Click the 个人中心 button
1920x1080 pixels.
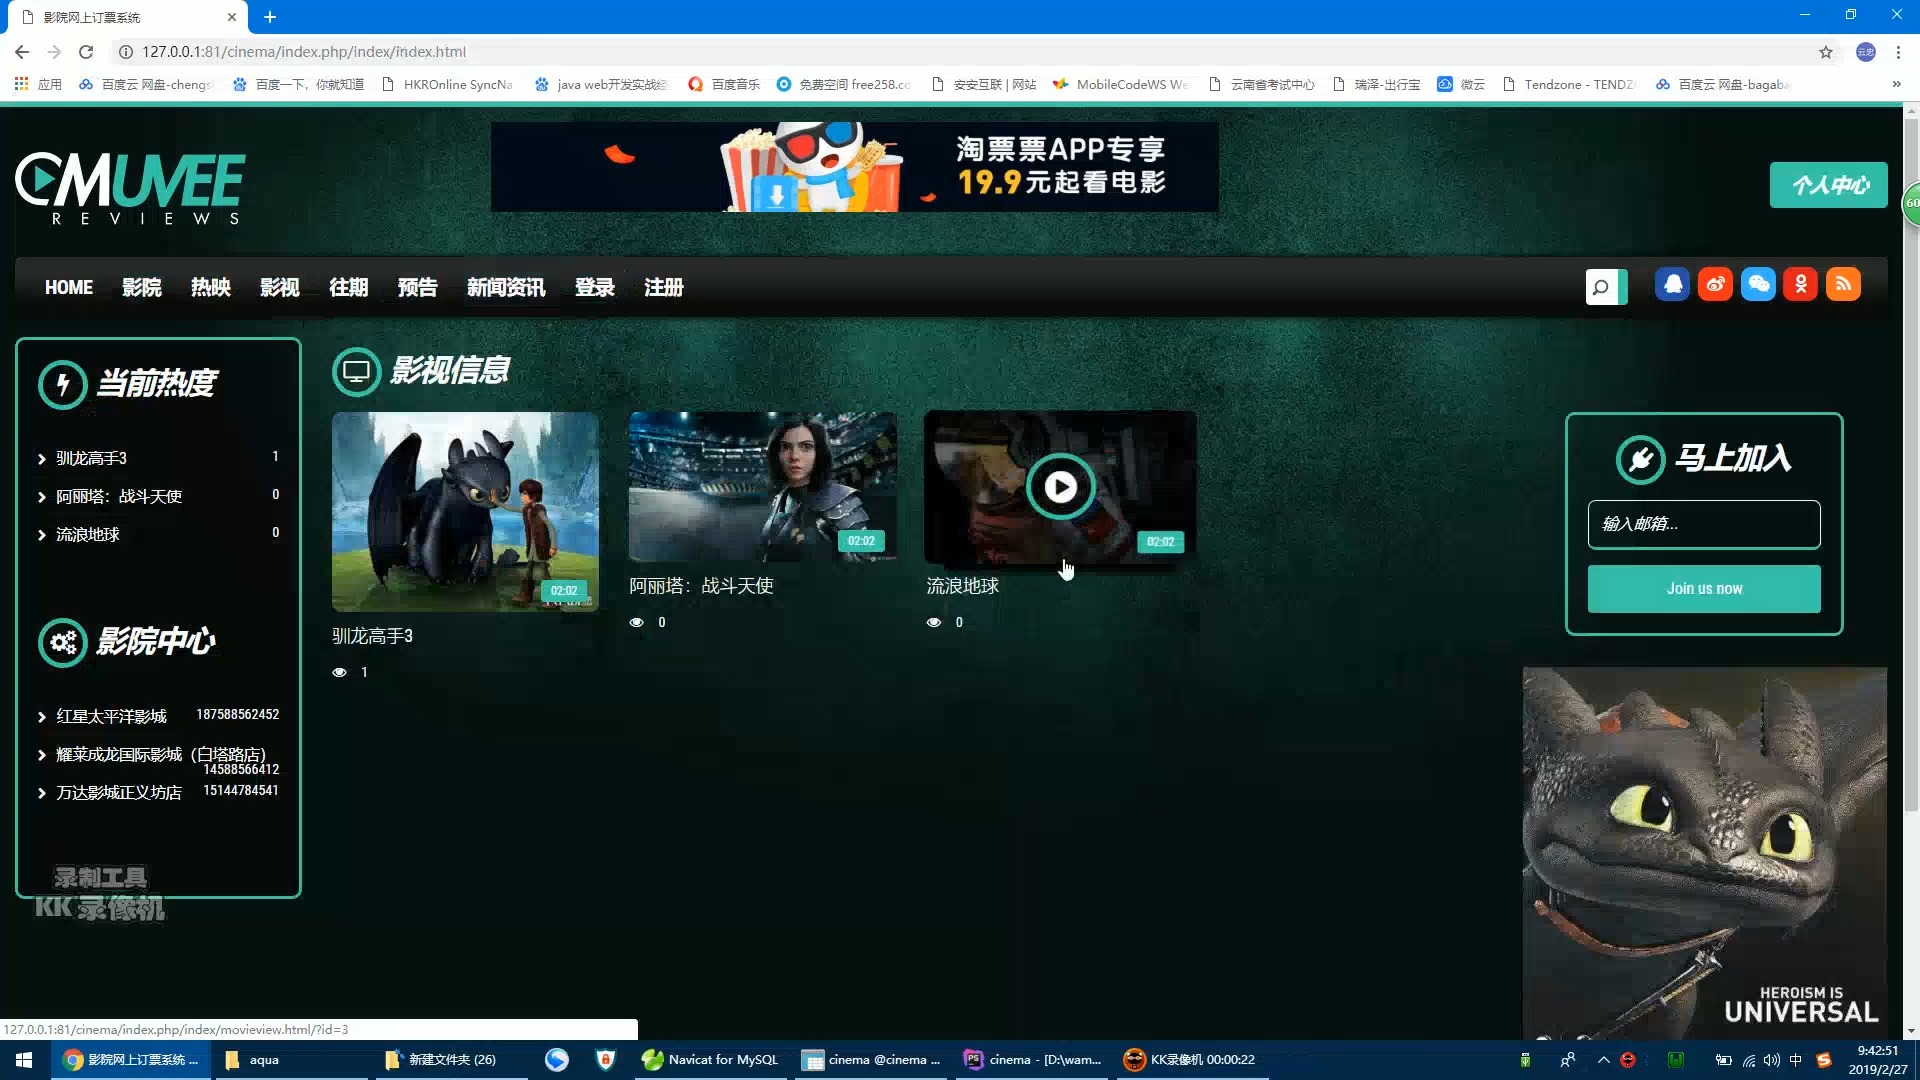(x=1828, y=185)
